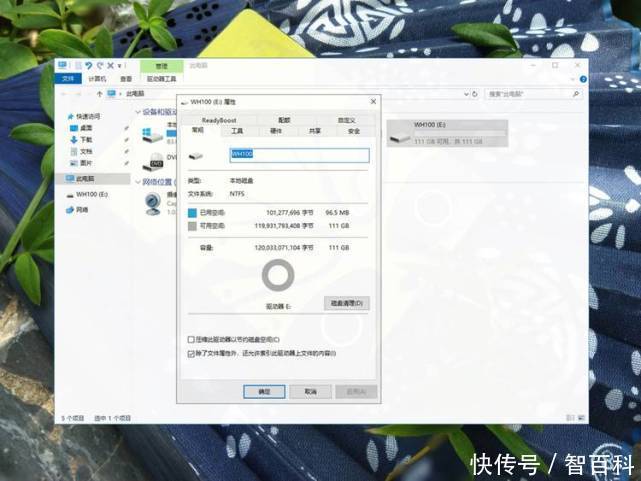Switch to the 共享 (Sharing) tab

click(x=315, y=131)
